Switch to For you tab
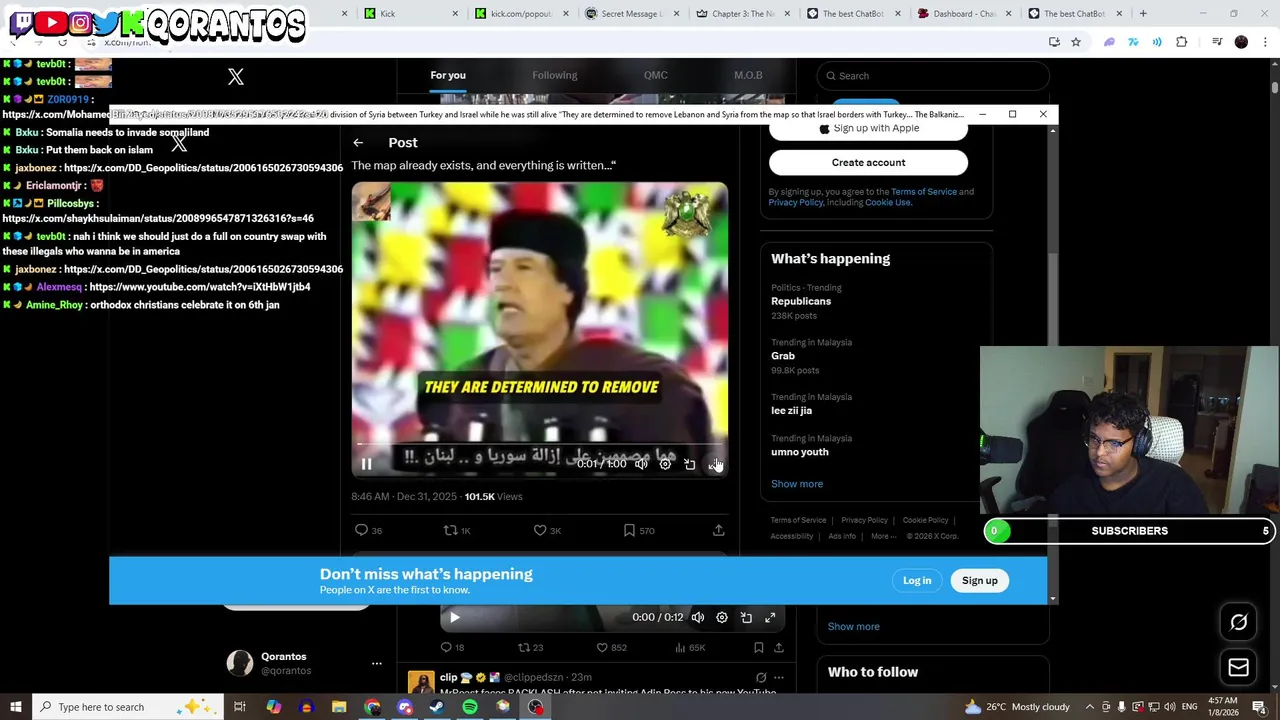1280x720 pixels. [448, 75]
